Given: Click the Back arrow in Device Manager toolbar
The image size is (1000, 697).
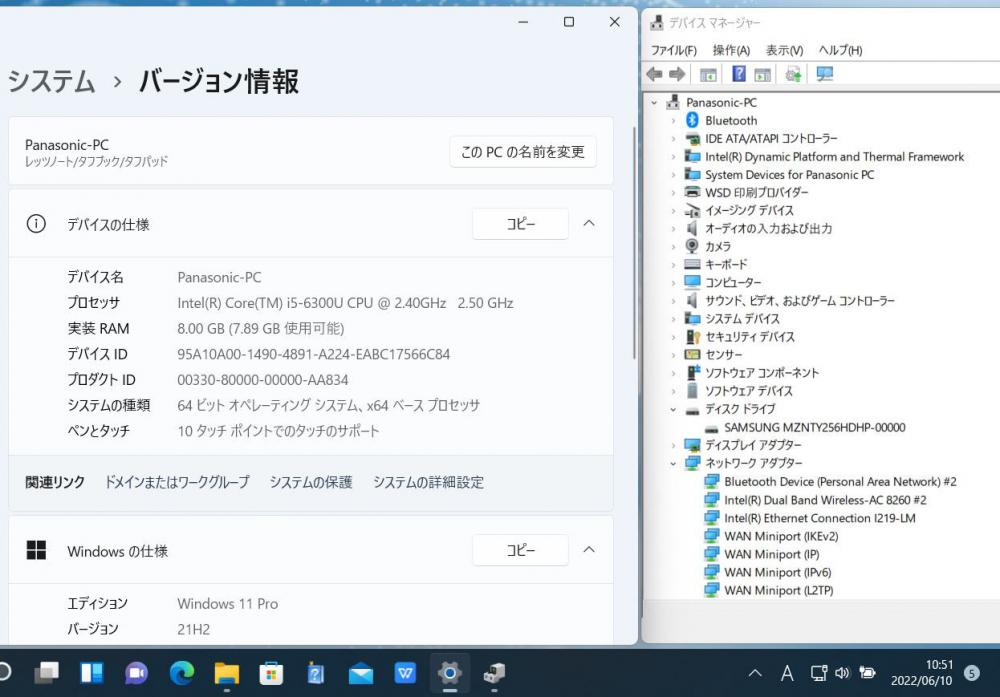Looking at the screenshot, I should pyautogui.click(x=654, y=74).
